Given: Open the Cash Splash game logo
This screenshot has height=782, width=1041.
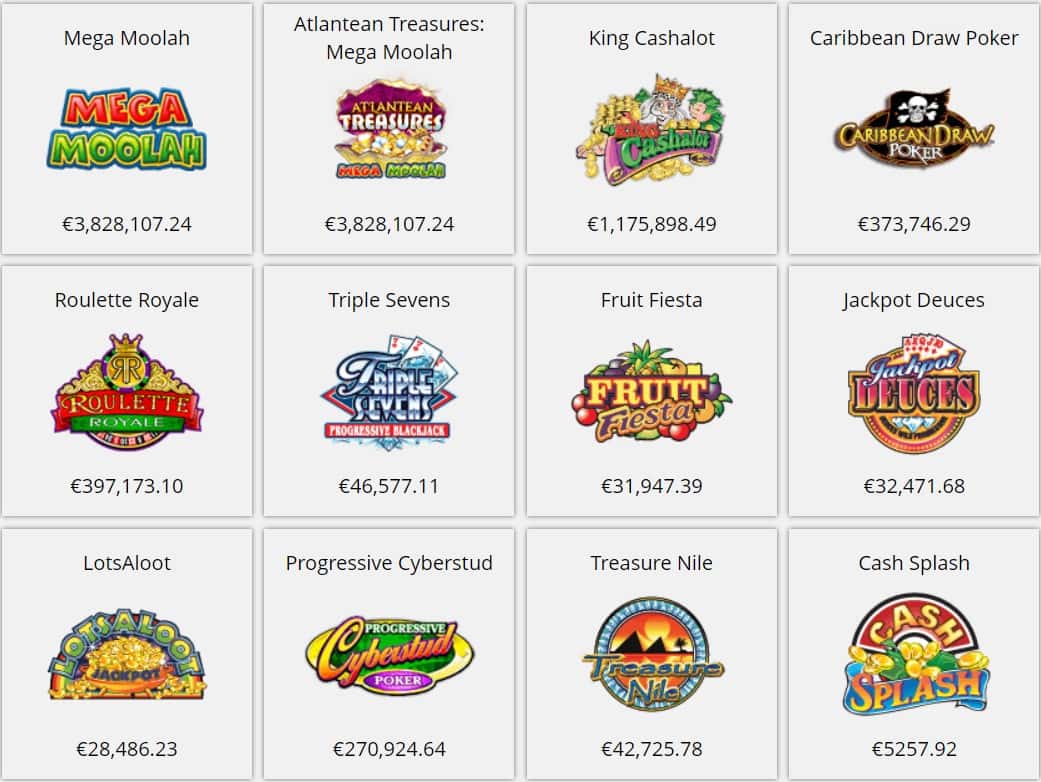Looking at the screenshot, I should [x=915, y=655].
